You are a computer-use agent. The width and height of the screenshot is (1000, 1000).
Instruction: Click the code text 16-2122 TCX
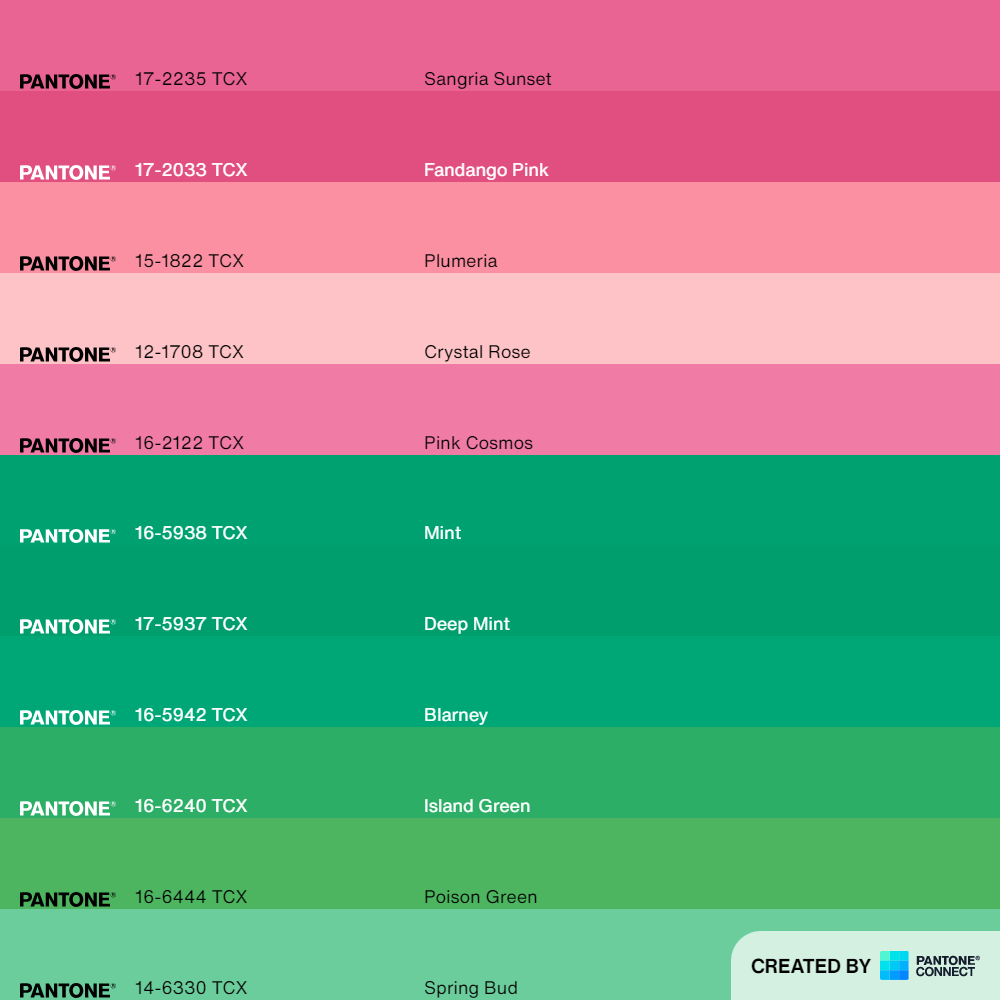point(189,443)
